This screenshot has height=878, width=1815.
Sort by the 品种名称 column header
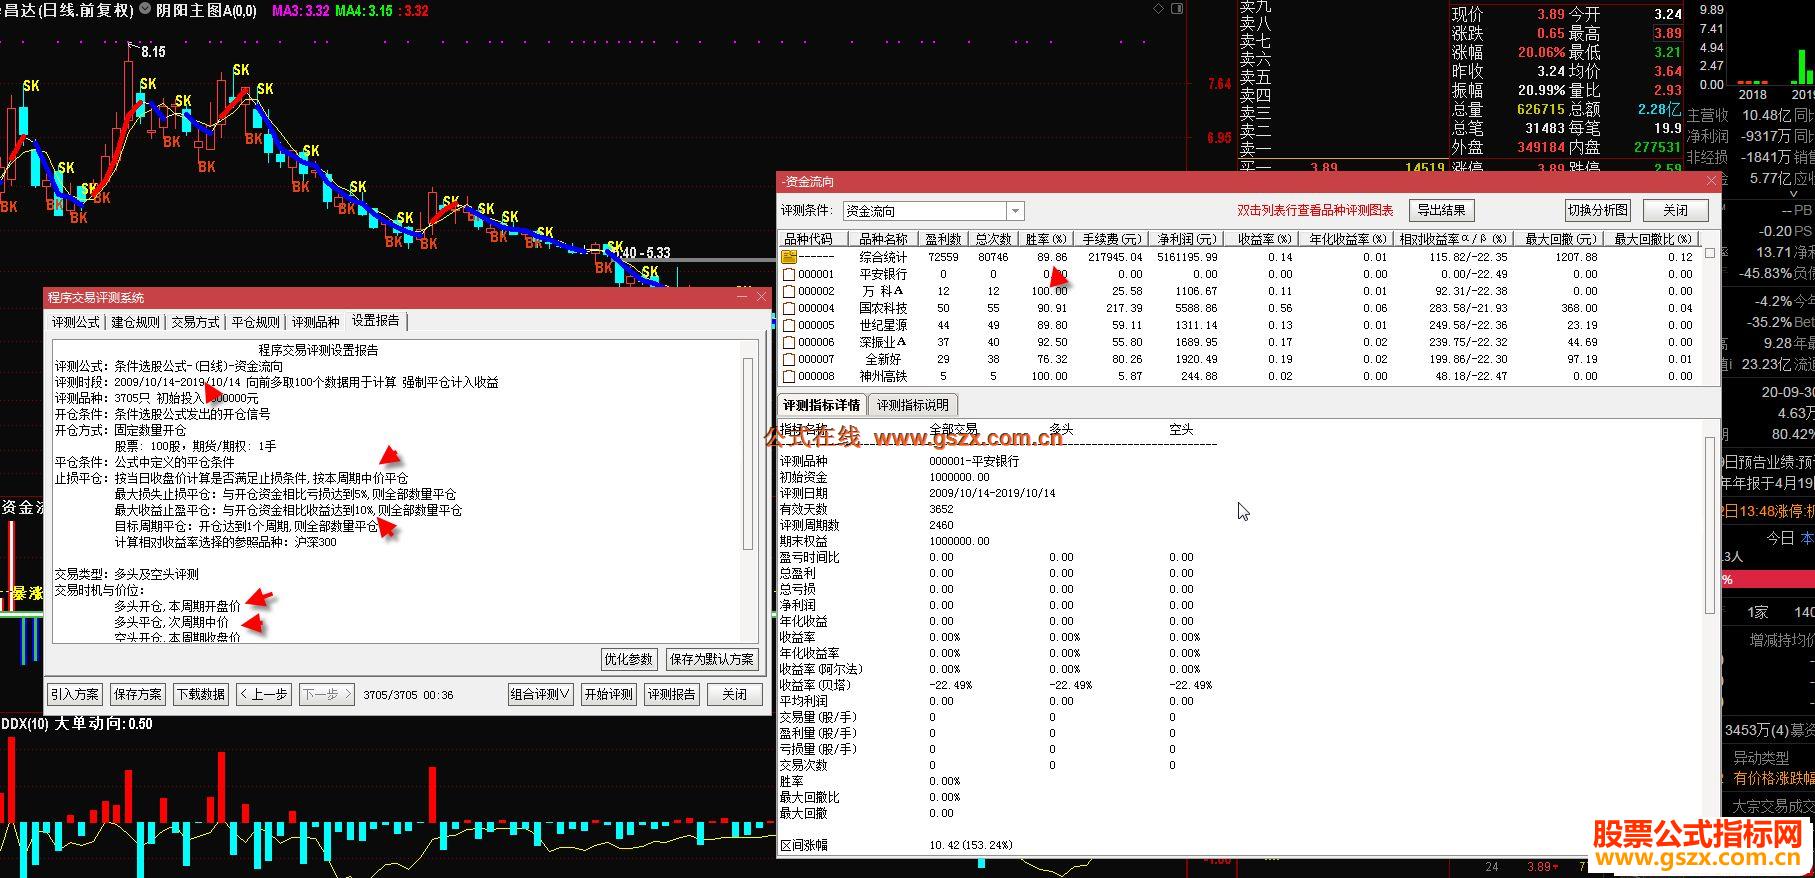pos(883,239)
